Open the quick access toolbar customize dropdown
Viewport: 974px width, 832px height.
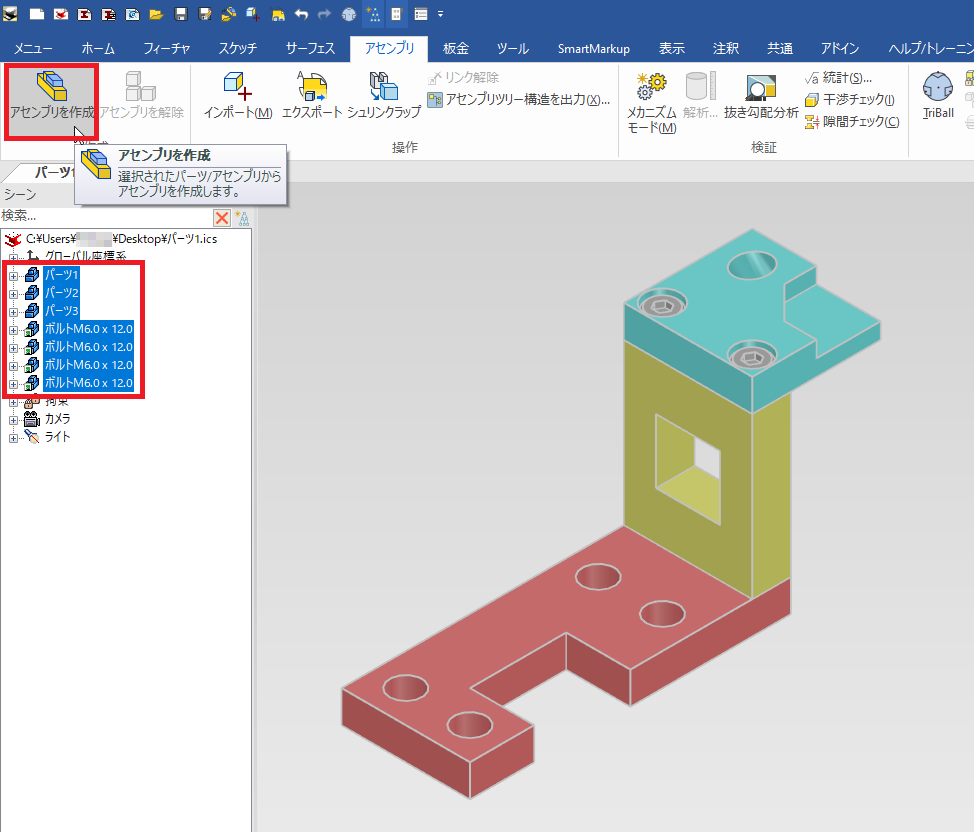pyautogui.click(x=441, y=15)
